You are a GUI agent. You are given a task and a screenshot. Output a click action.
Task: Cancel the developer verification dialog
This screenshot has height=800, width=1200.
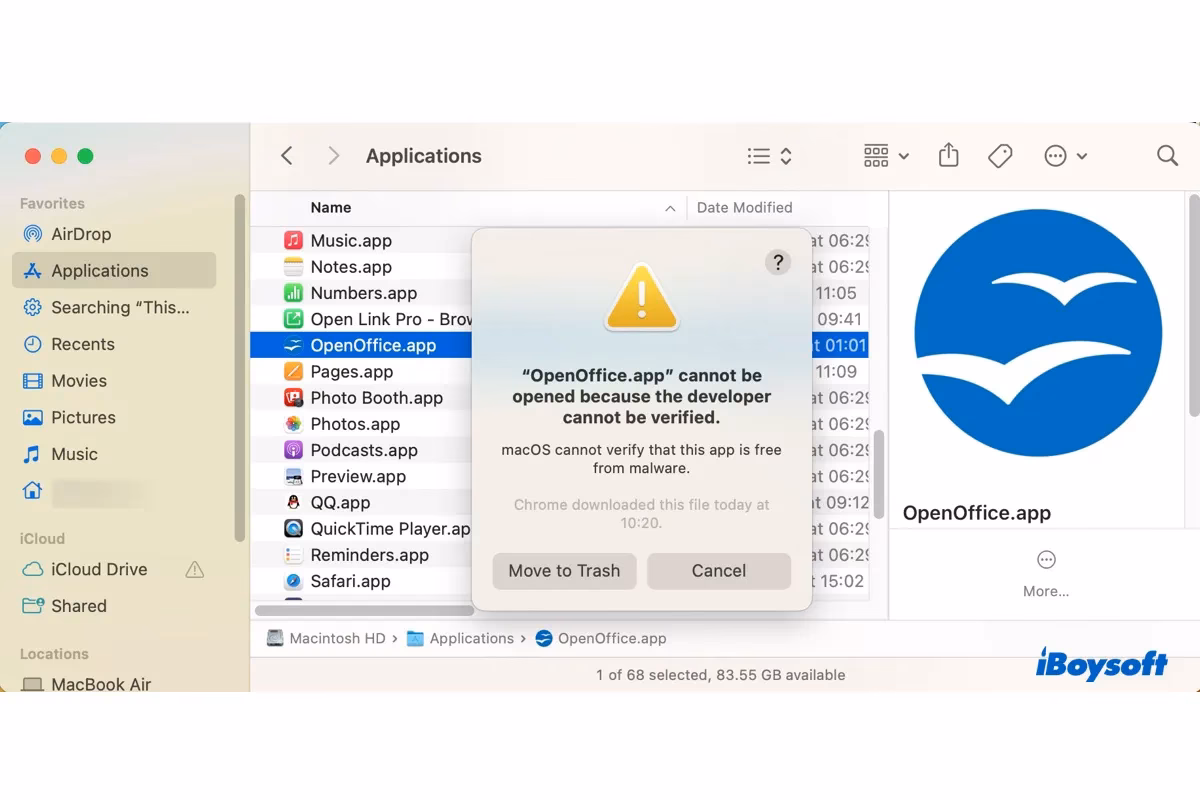(719, 571)
